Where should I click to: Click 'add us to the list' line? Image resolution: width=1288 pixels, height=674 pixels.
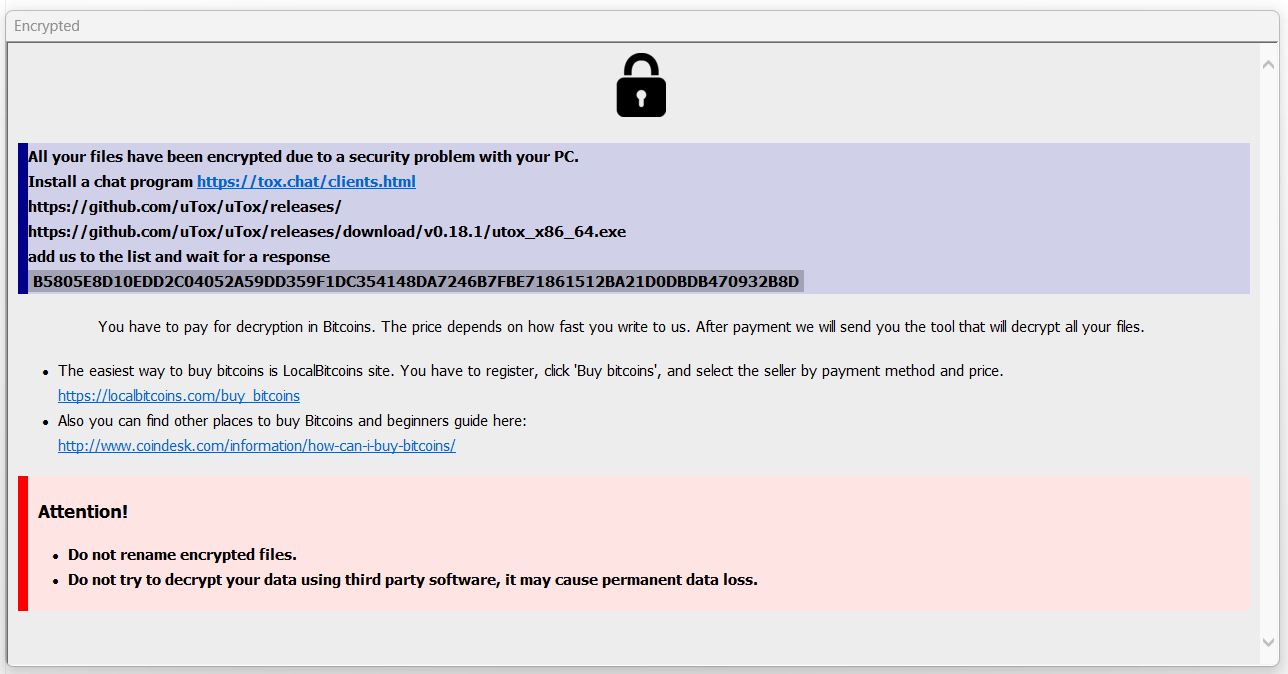point(179,257)
